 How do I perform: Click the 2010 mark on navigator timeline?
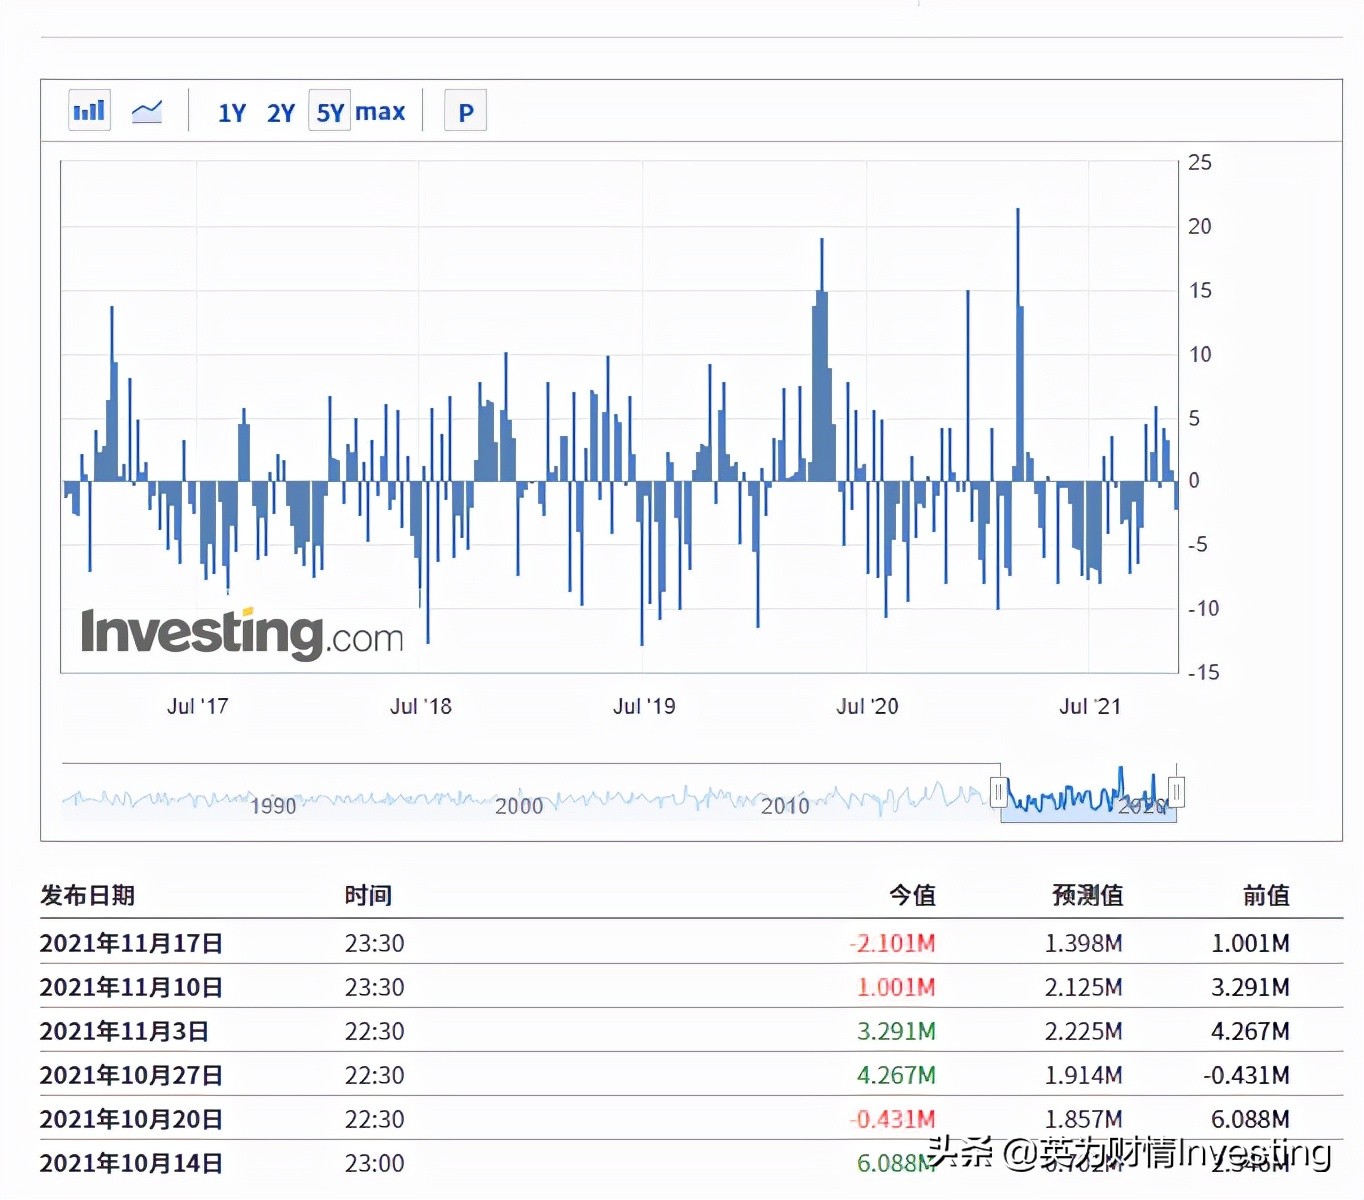click(x=785, y=805)
